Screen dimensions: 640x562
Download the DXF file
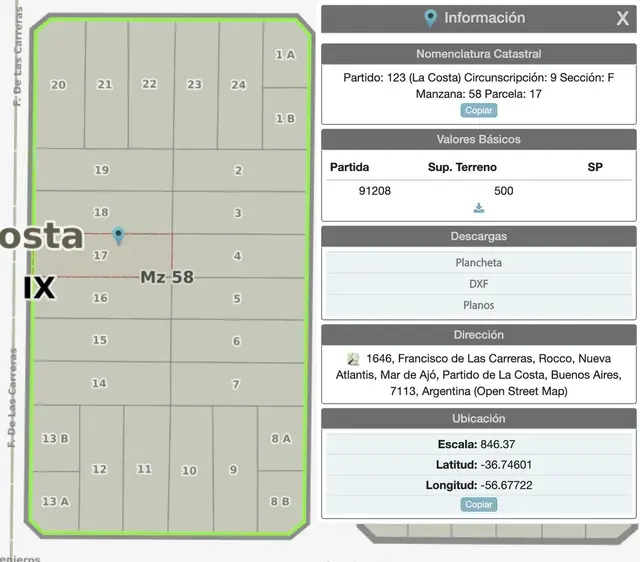[479, 284]
